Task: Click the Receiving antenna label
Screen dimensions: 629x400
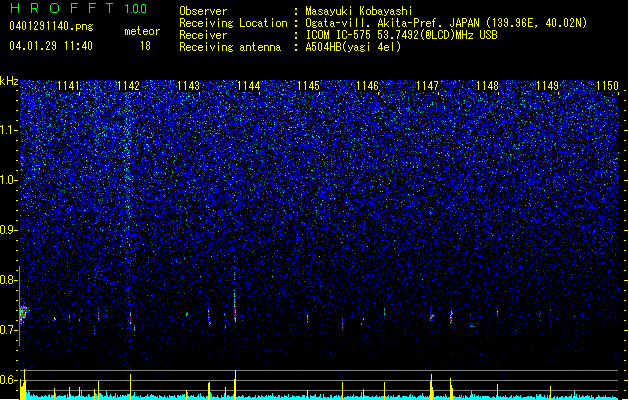Action: (230, 47)
